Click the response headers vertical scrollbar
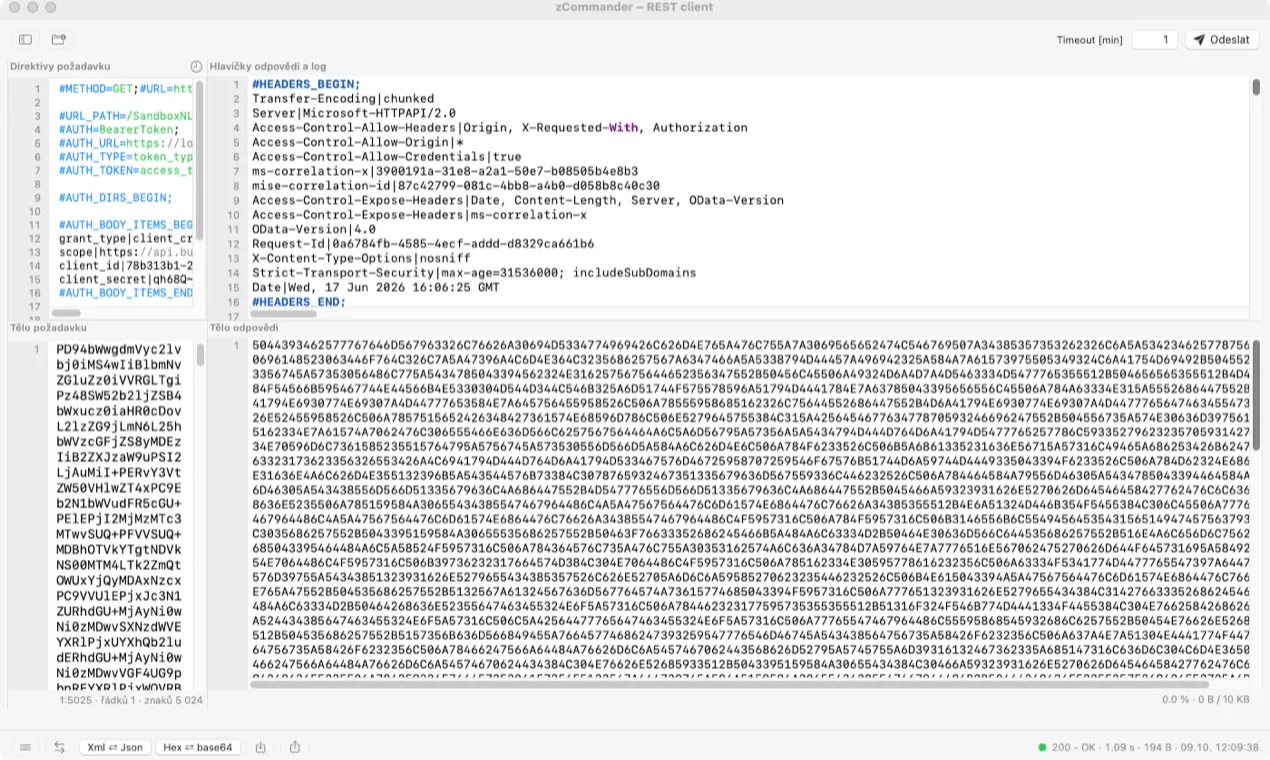 click(x=1256, y=88)
